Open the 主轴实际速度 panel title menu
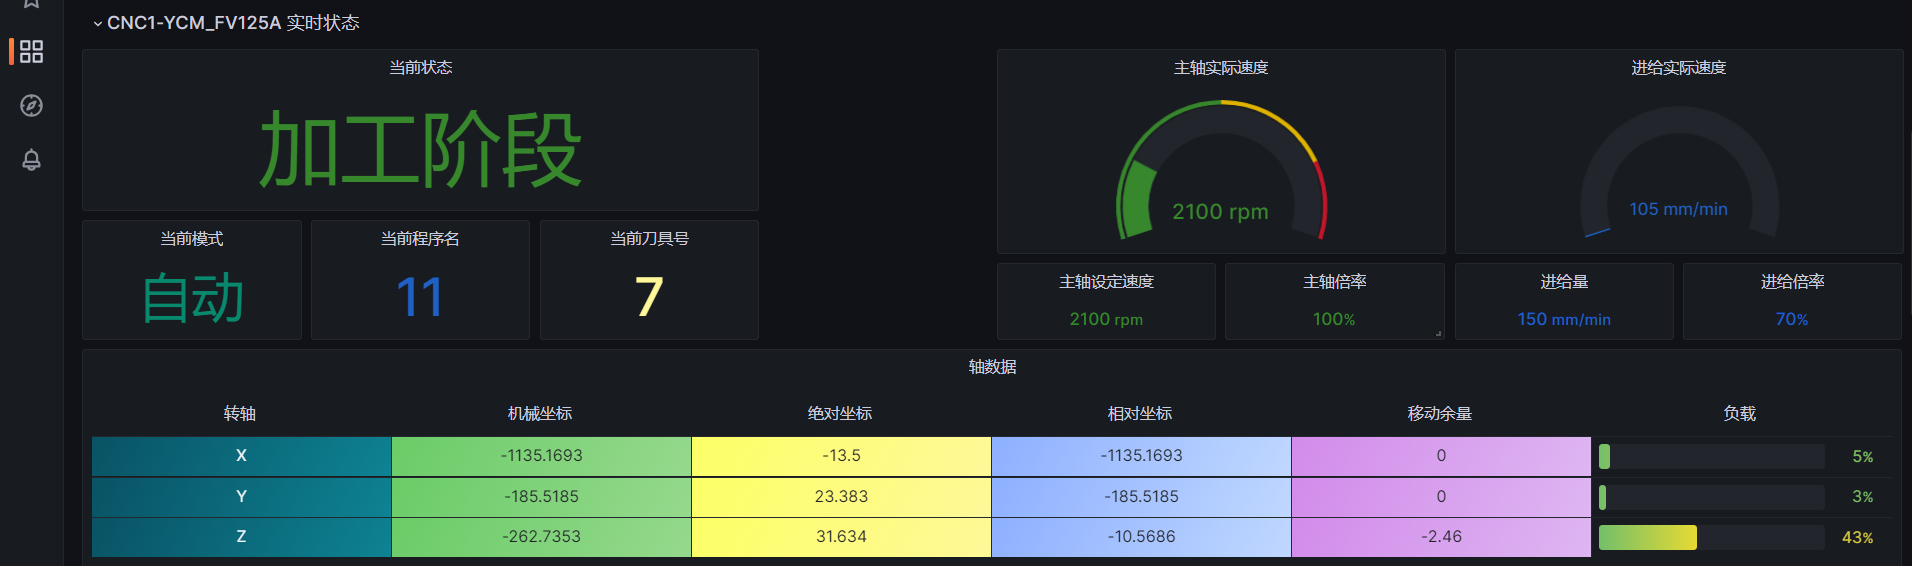This screenshot has width=1912, height=566. pyautogui.click(x=1220, y=67)
